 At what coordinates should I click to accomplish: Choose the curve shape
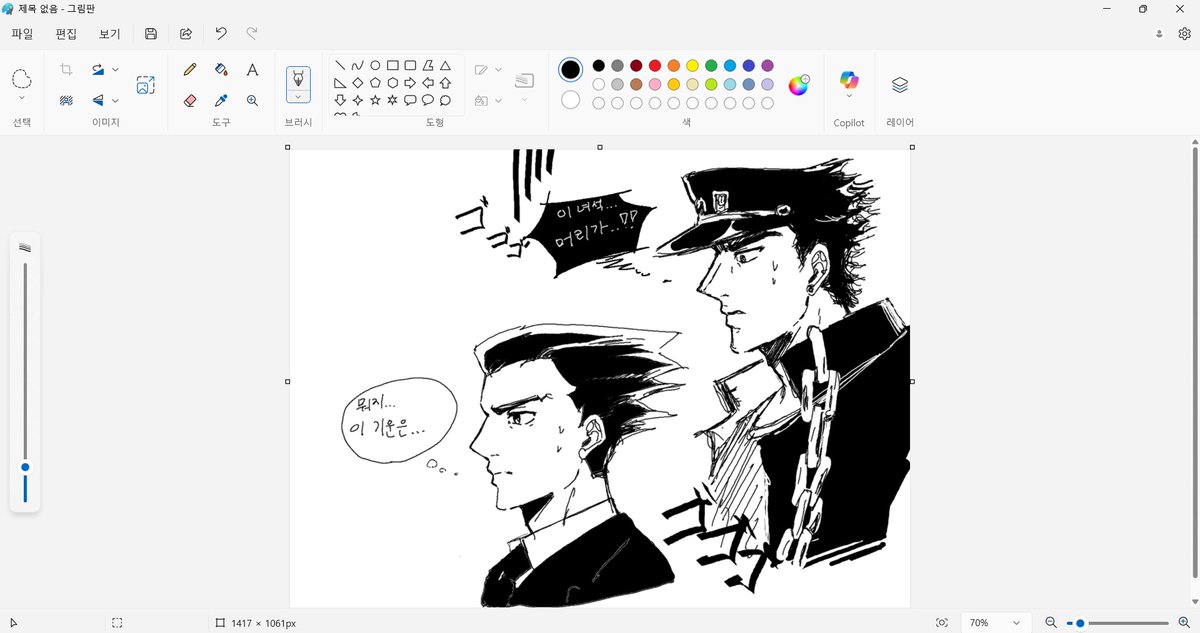point(358,66)
